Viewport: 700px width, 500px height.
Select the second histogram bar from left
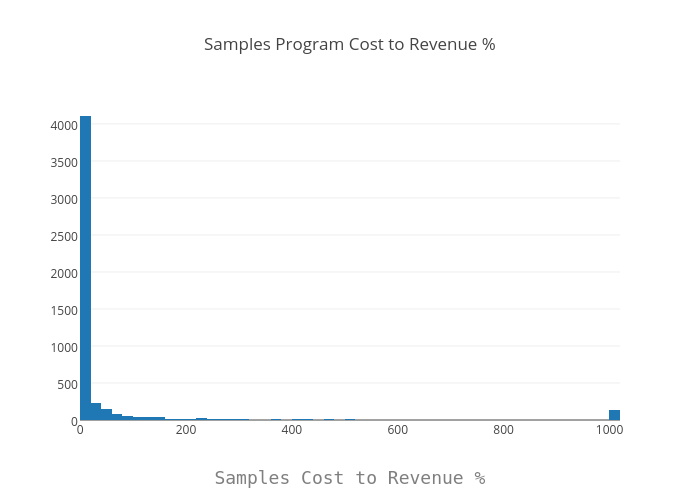click(96, 412)
